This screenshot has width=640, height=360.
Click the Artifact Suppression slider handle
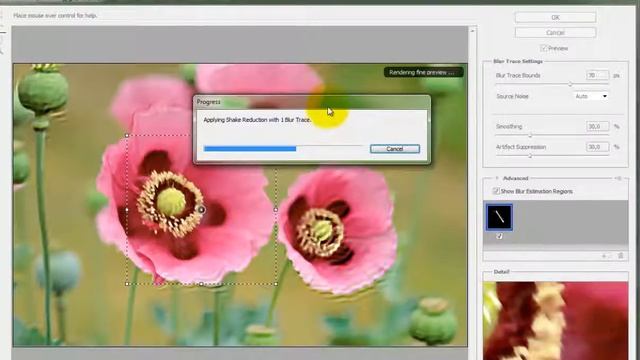point(530,156)
